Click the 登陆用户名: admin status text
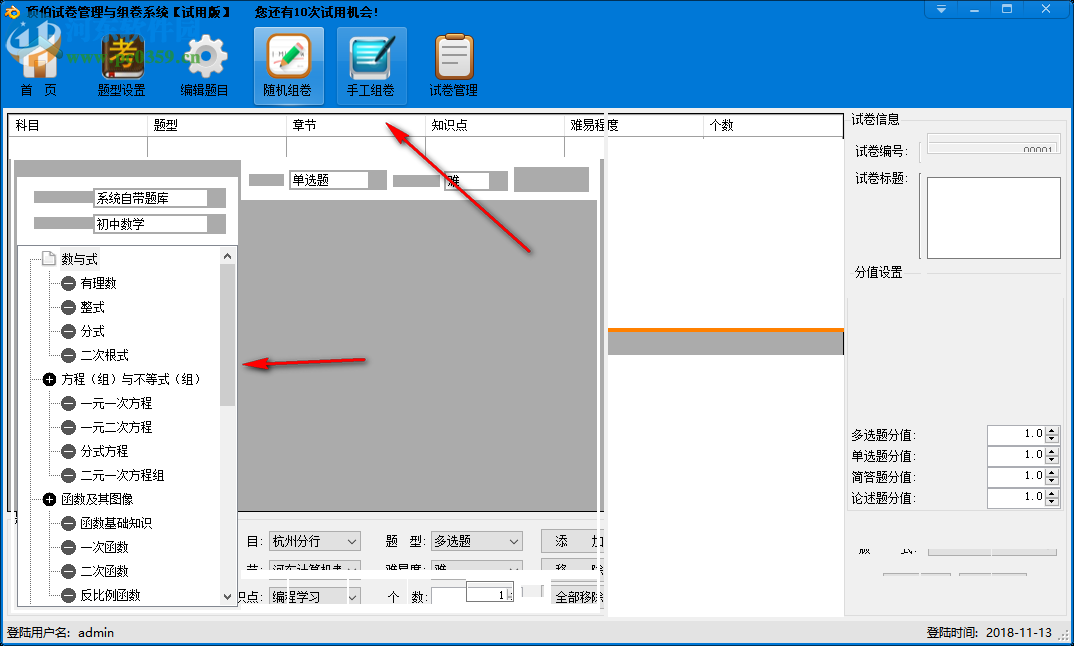Viewport: 1074px width, 646px height. pos(60,632)
